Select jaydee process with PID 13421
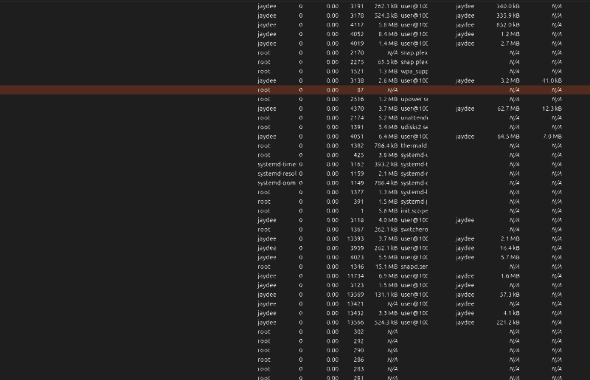590x380 pixels. click(x=295, y=304)
